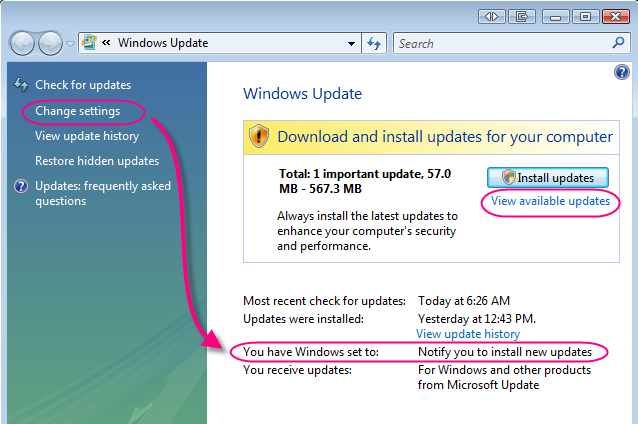Open help using blue question mark icon
The height and width of the screenshot is (424, 638).
(x=621, y=72)
